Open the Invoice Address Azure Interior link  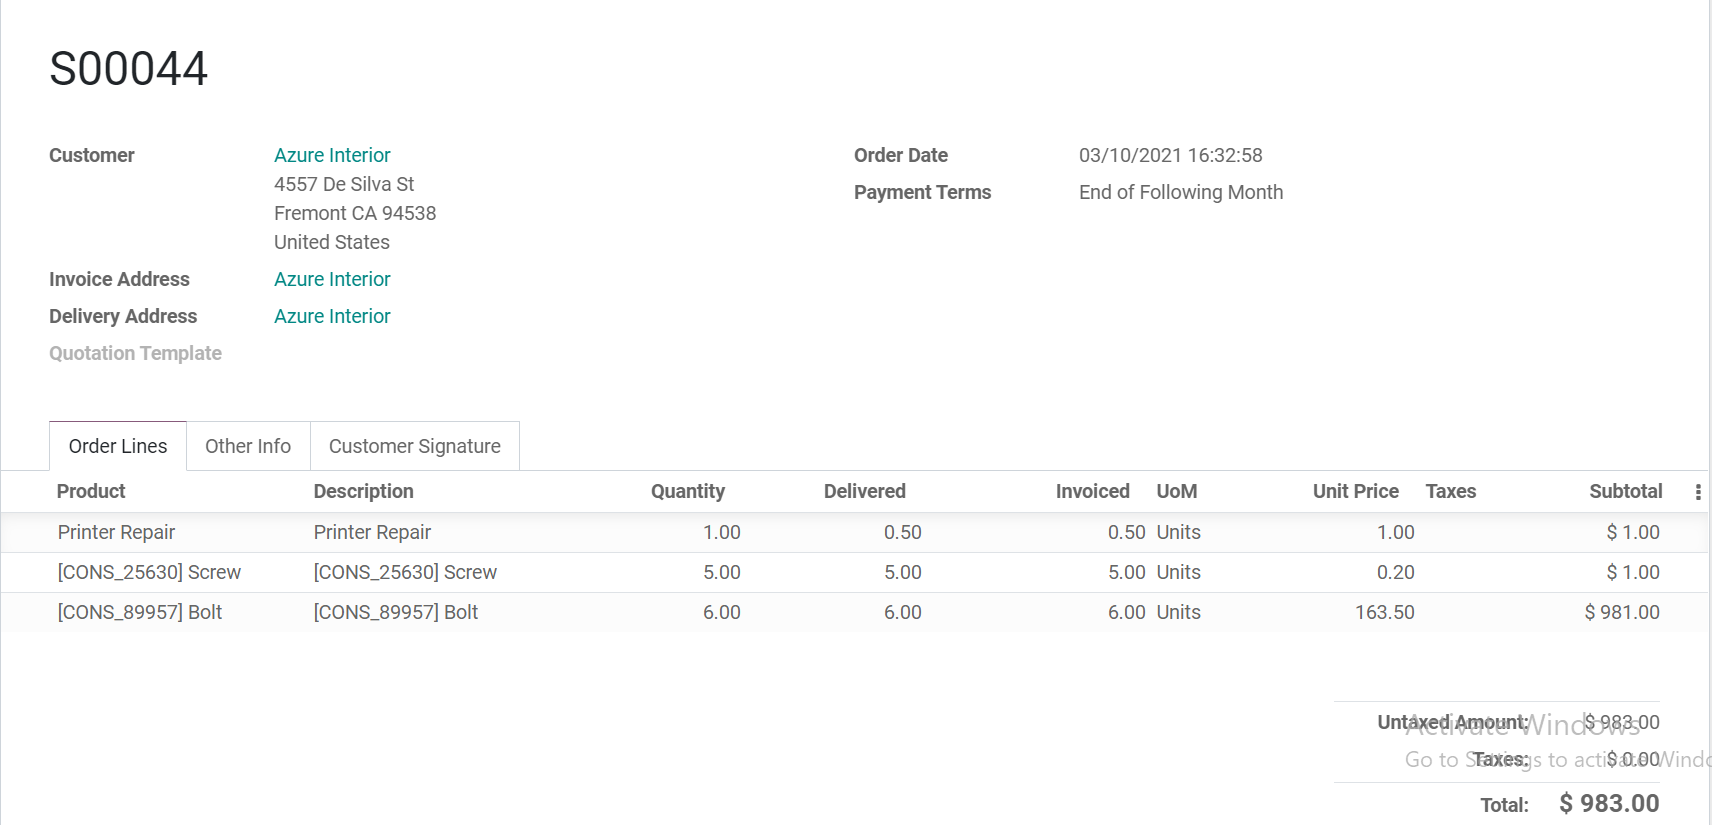(x=332, y=279)
